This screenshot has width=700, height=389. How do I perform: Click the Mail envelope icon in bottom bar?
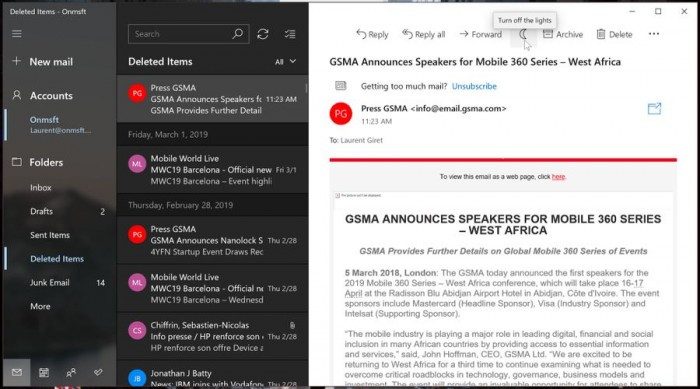point(17,372)
